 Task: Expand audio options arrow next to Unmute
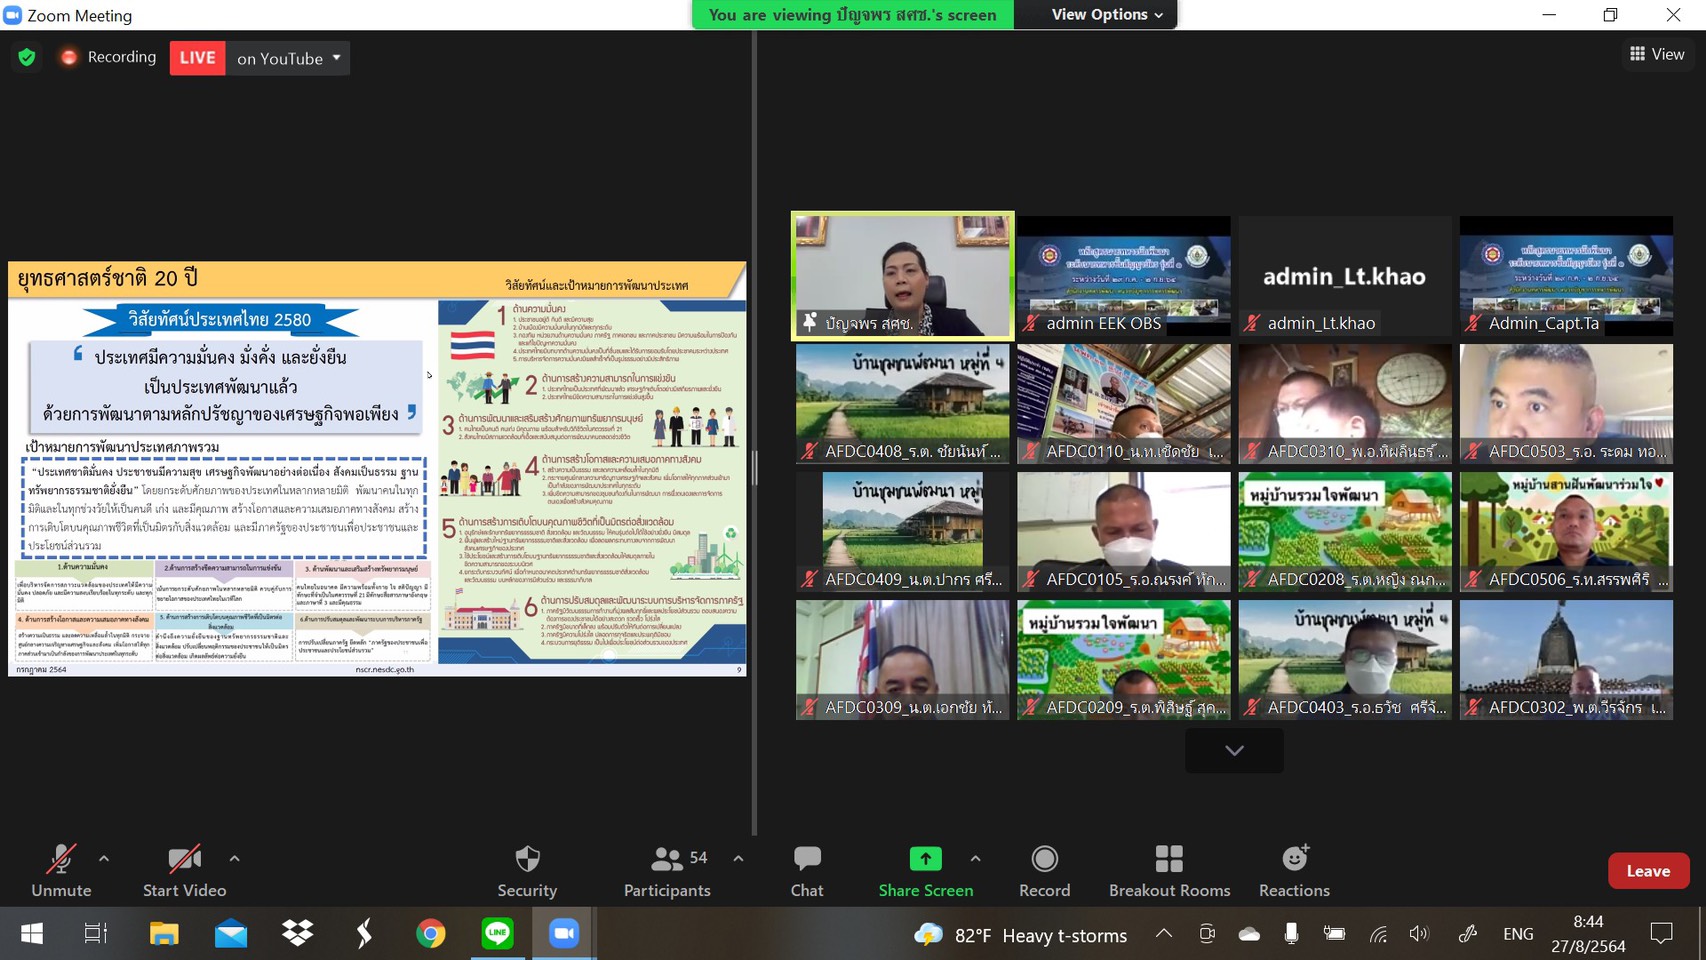(104, 859)
